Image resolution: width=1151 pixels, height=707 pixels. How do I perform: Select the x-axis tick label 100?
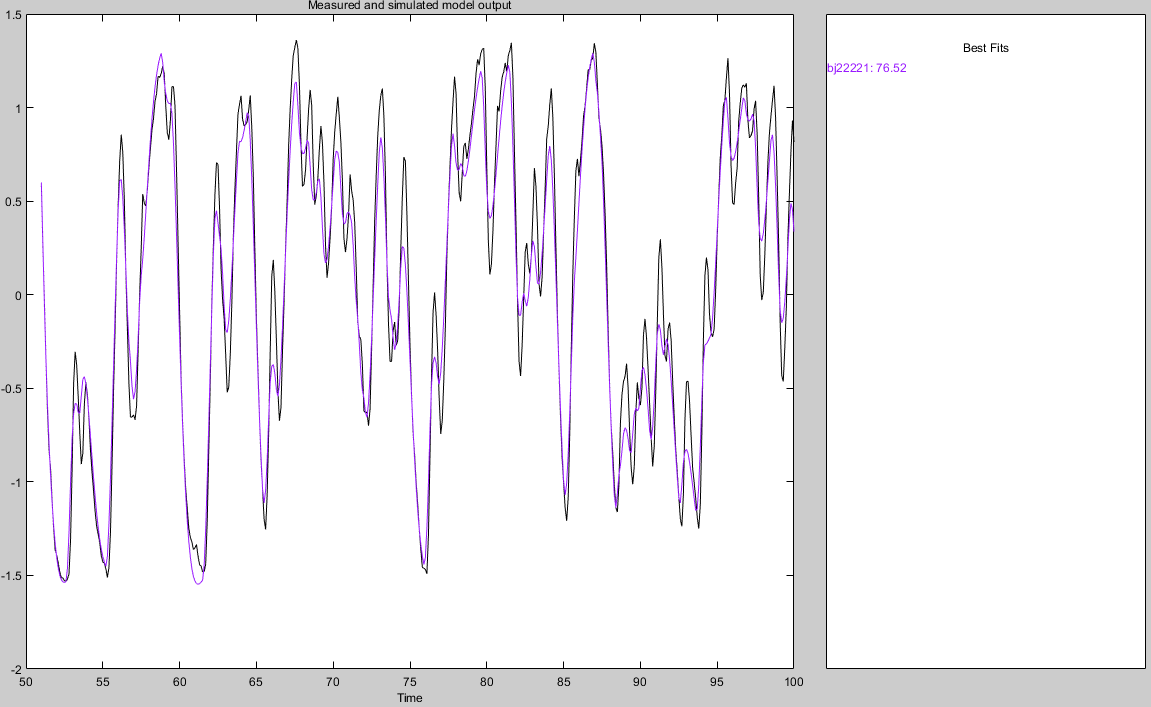(792, 681)
